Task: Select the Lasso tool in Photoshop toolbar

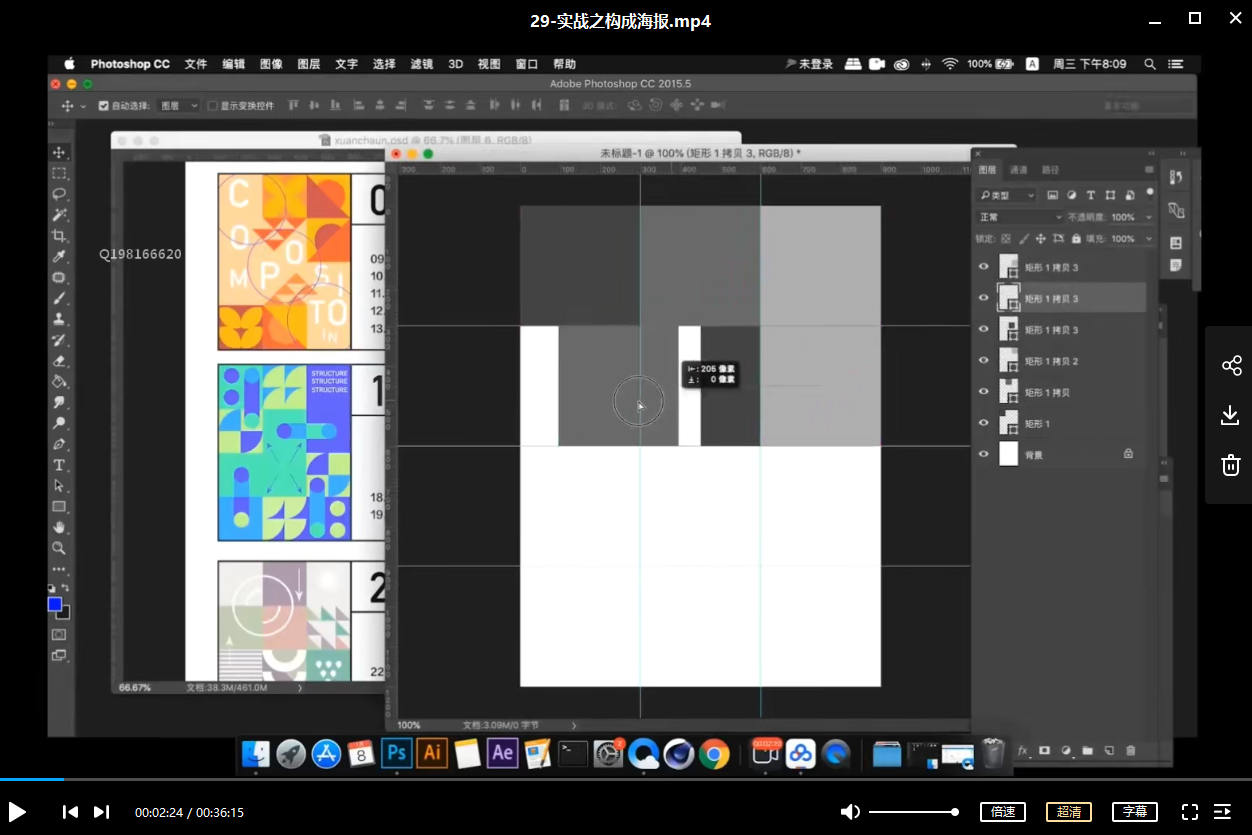Action: [x=59, y=194]
